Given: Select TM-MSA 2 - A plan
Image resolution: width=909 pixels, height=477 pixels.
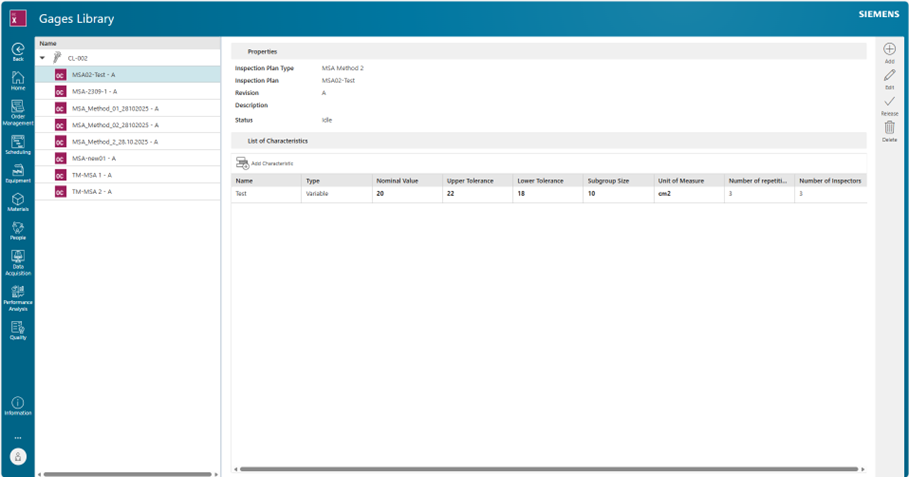Looking at the screenshot, I should tap(92, 190).
